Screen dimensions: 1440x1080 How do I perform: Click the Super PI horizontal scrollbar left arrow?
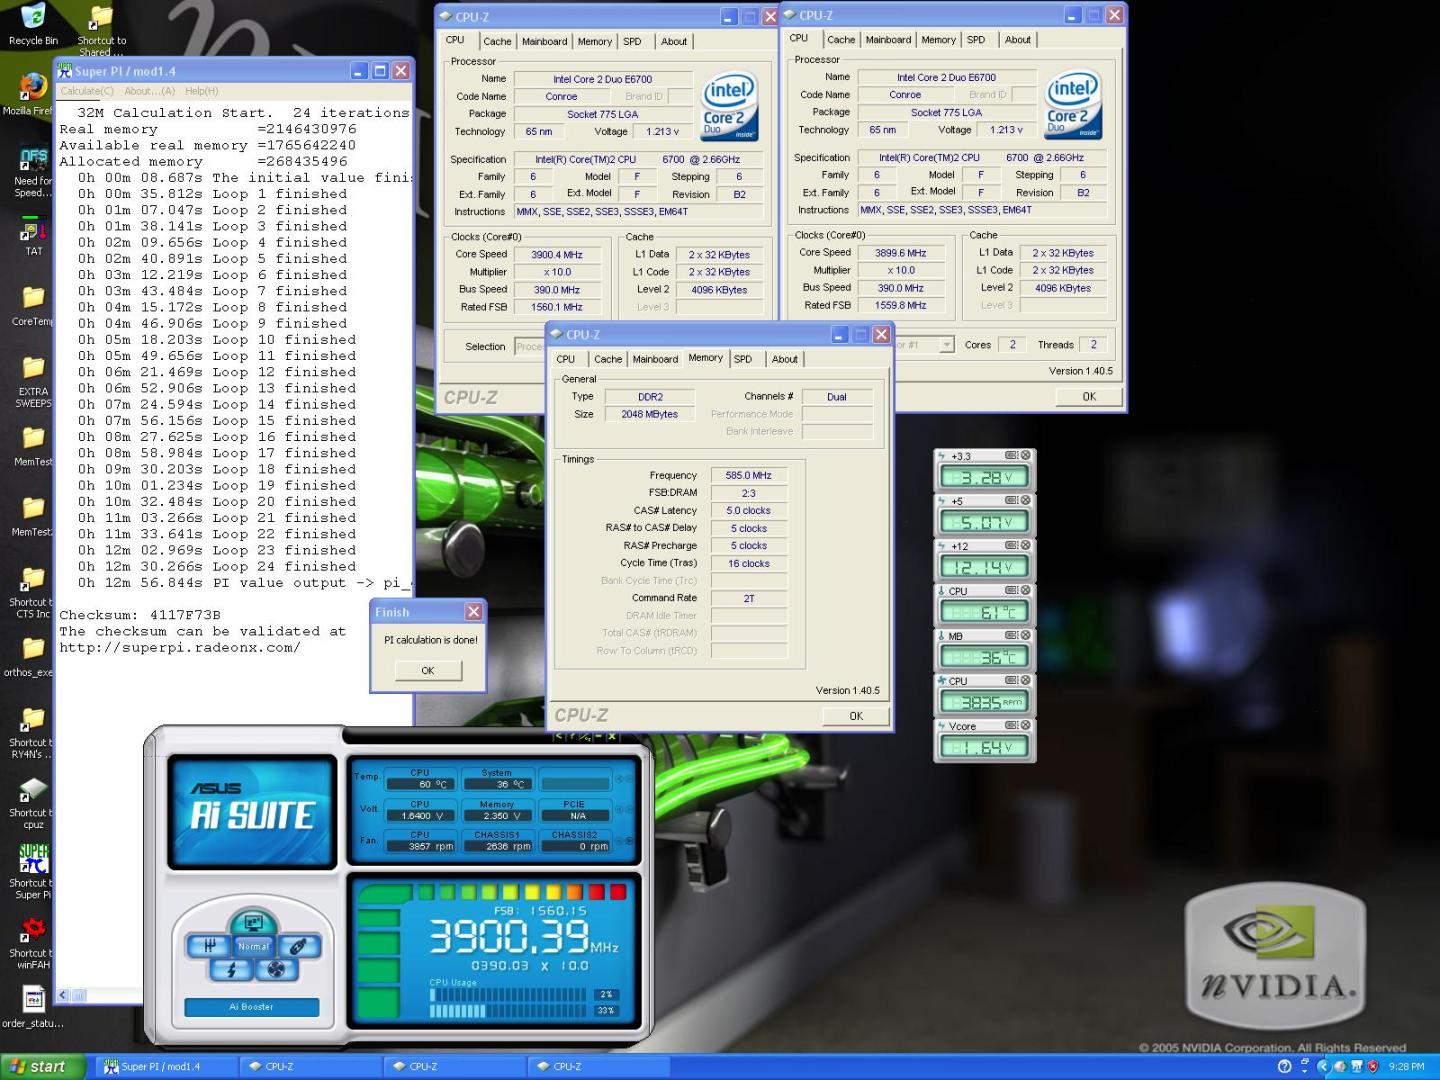pyautogui.click(x=63, y=995)
